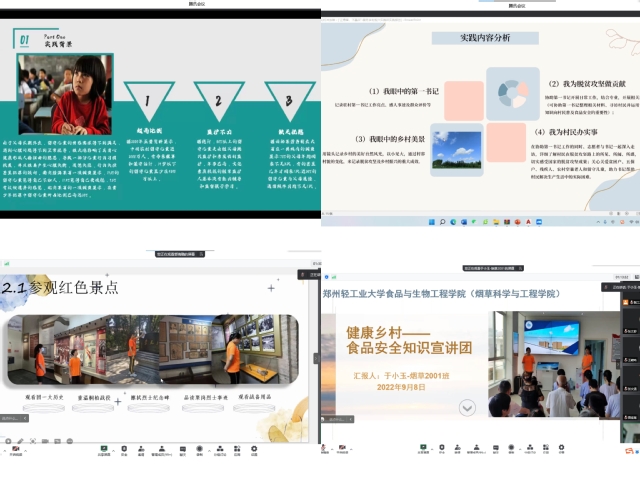The image size is (640, 480).
Task: Click the Windows Start button in the top-right taskbar
Action: click(x=433, y=221)
